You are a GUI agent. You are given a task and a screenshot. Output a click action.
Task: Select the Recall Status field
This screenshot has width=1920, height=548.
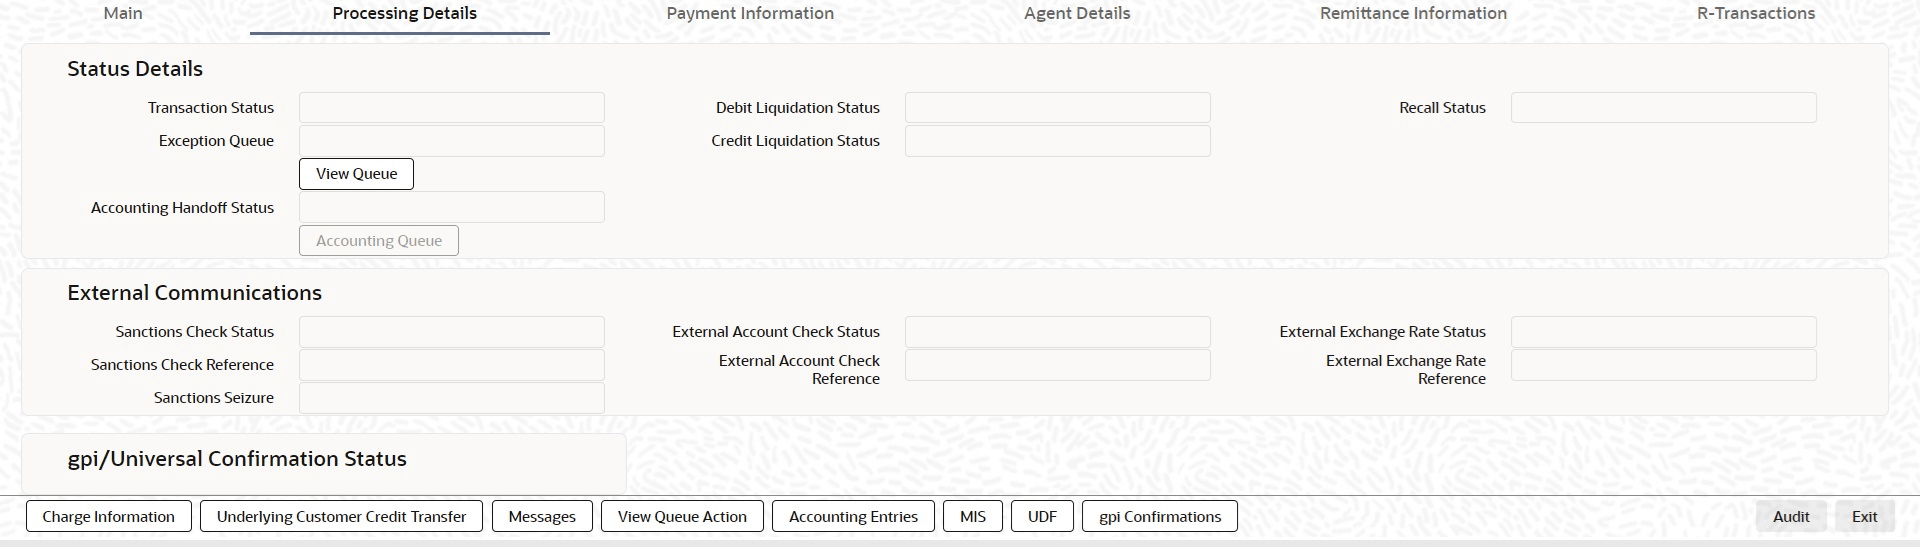click(1663, 108)
